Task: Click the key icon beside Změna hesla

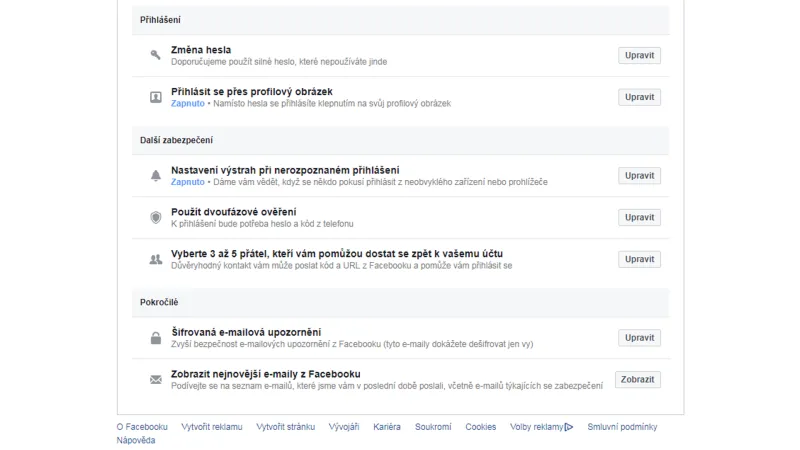Action: click(x=155, y=55)
